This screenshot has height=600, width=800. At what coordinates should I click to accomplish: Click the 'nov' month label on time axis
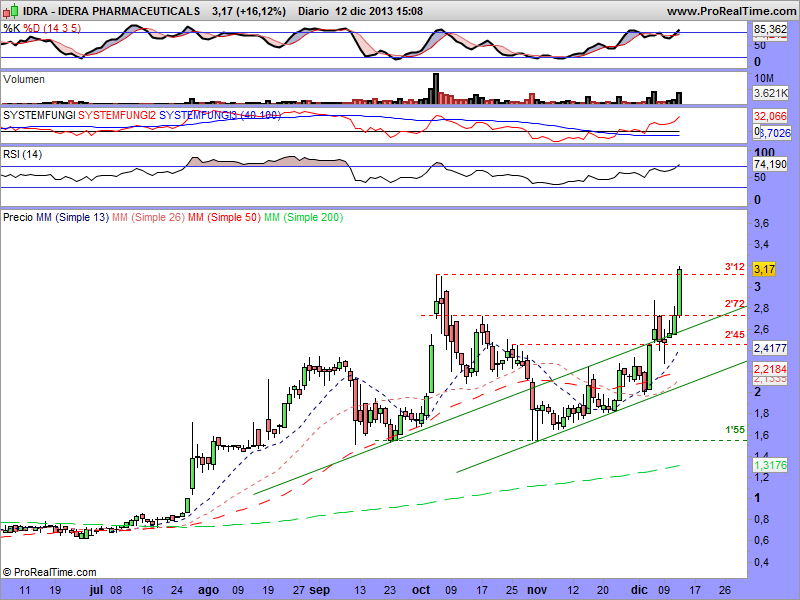click(537, 590)
